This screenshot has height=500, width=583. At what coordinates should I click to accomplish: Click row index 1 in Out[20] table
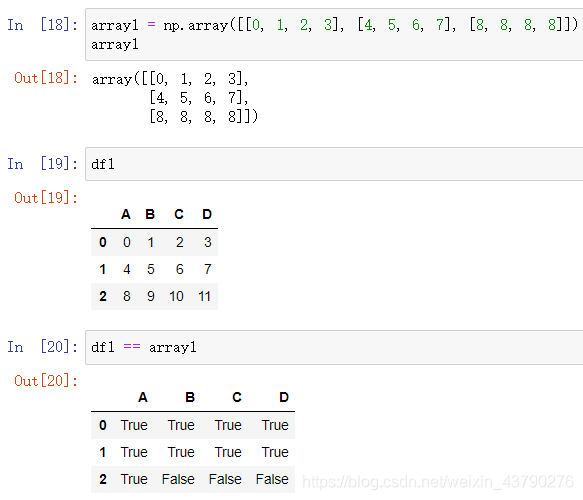(x=103, y=452)
